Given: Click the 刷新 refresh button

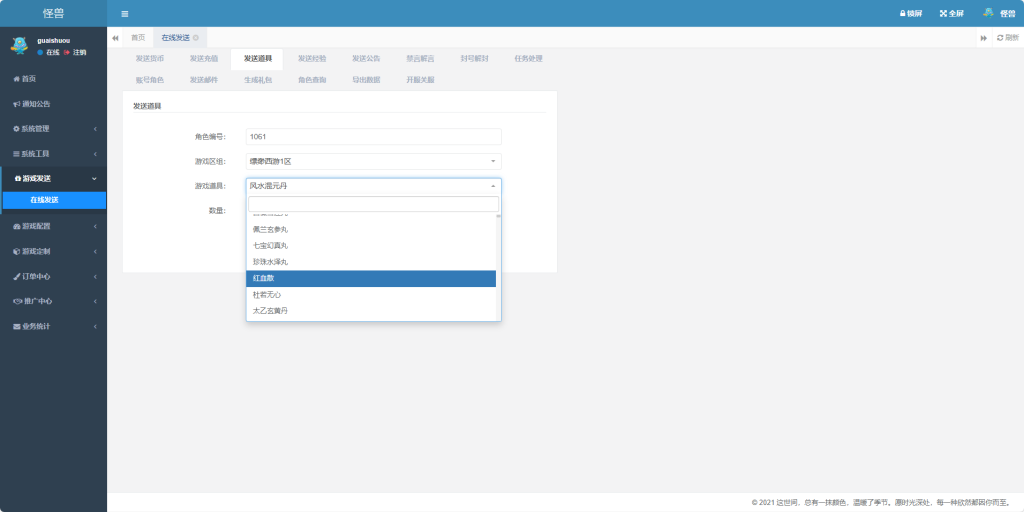Looking at the screenshot, I should (x=1007, y=38).
